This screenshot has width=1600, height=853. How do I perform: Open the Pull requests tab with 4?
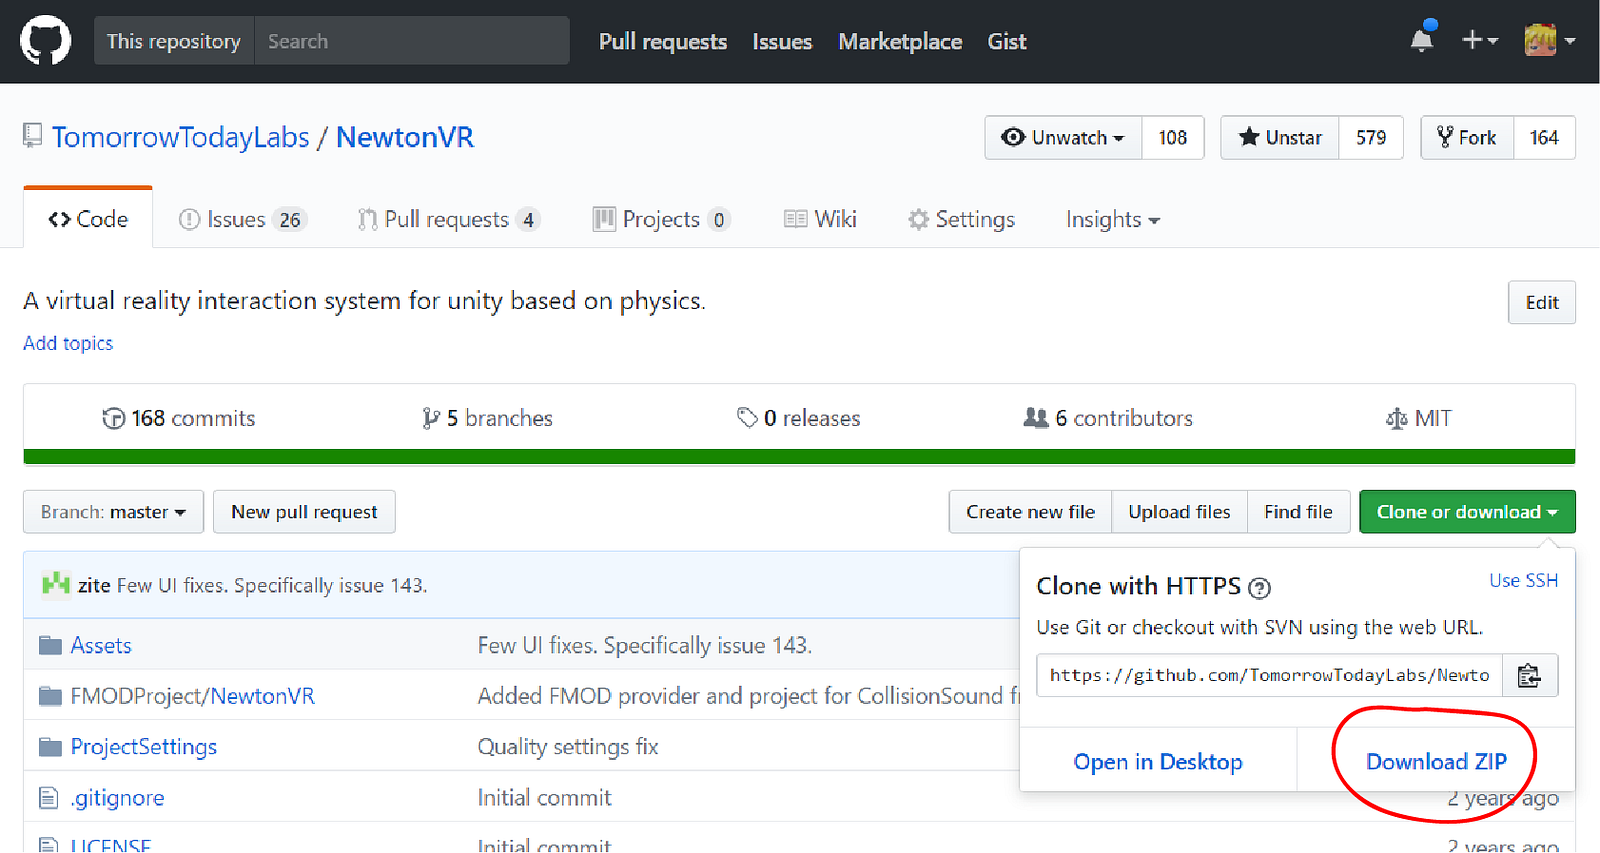(449, 219)
